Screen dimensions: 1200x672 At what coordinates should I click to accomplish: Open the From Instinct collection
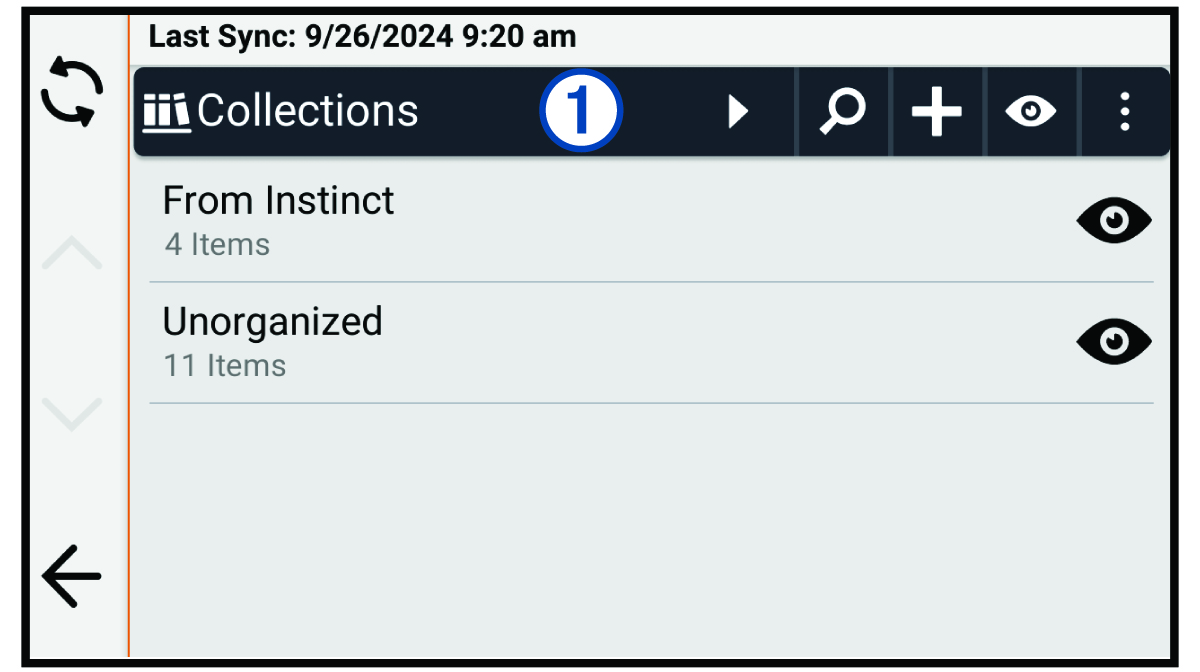pyautogui.click(x=279, y=201)
